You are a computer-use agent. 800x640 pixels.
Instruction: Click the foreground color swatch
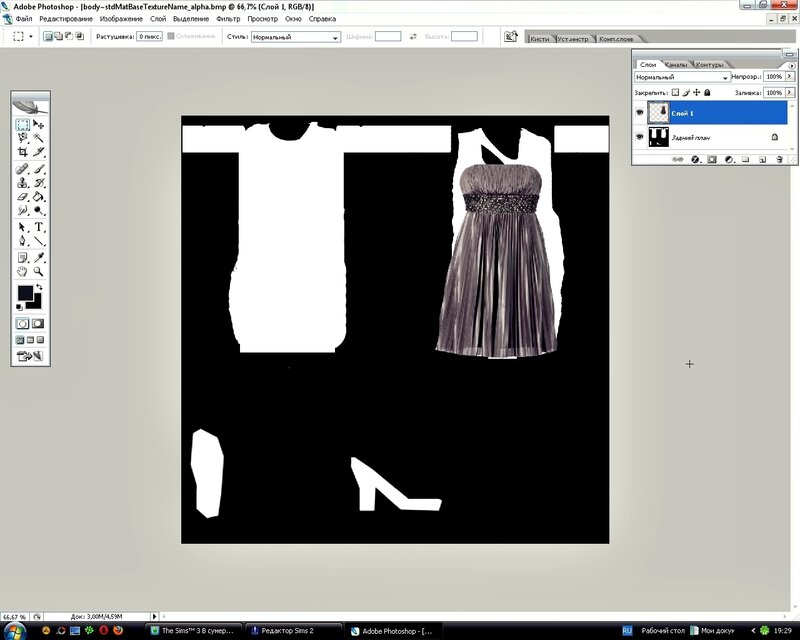click(24, 294)
